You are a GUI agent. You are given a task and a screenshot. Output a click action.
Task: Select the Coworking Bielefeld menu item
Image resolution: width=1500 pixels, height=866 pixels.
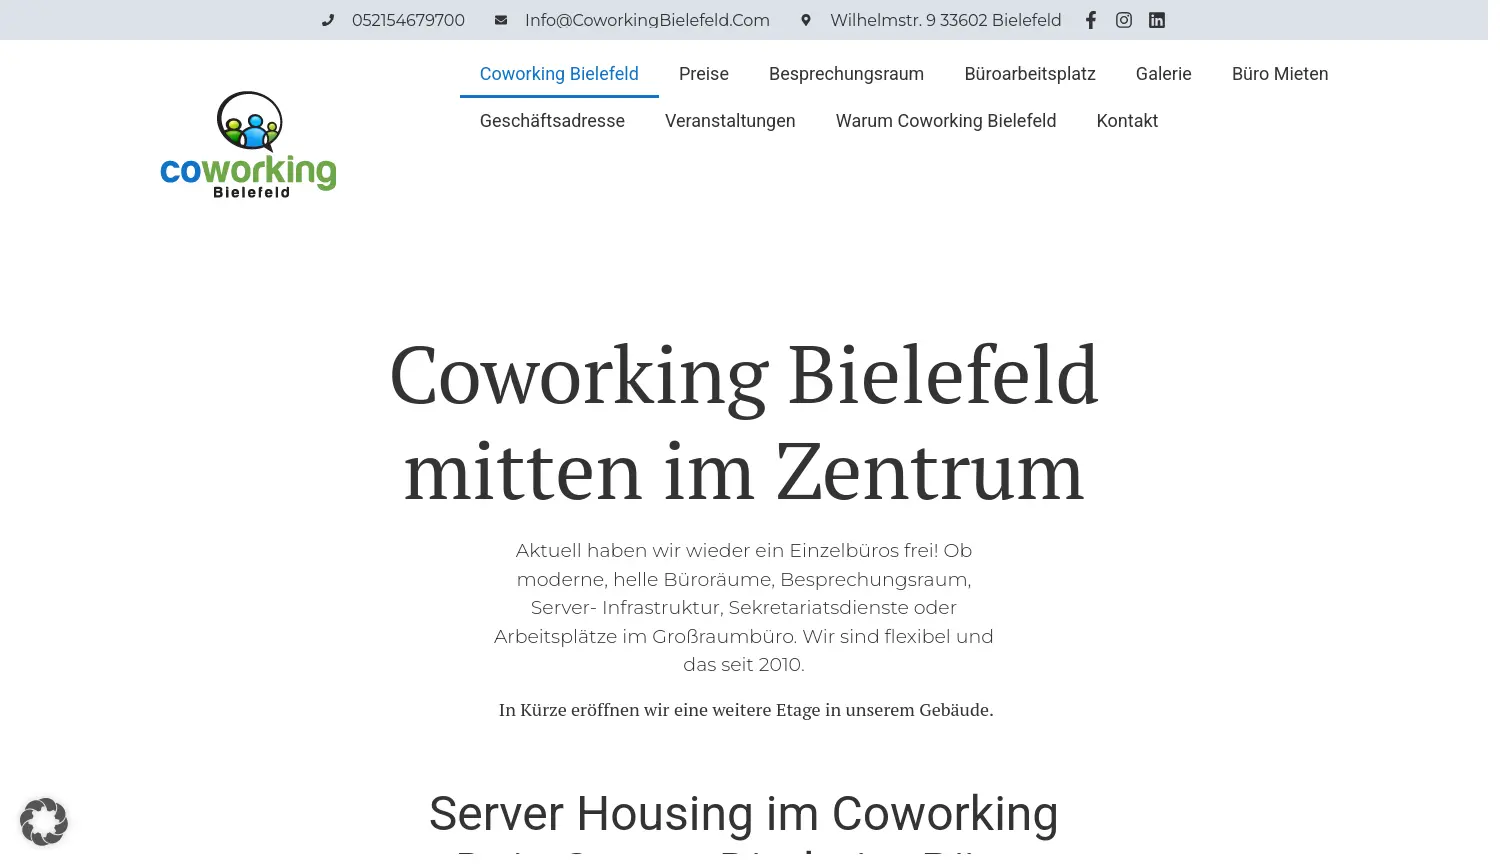coord(559,73)
